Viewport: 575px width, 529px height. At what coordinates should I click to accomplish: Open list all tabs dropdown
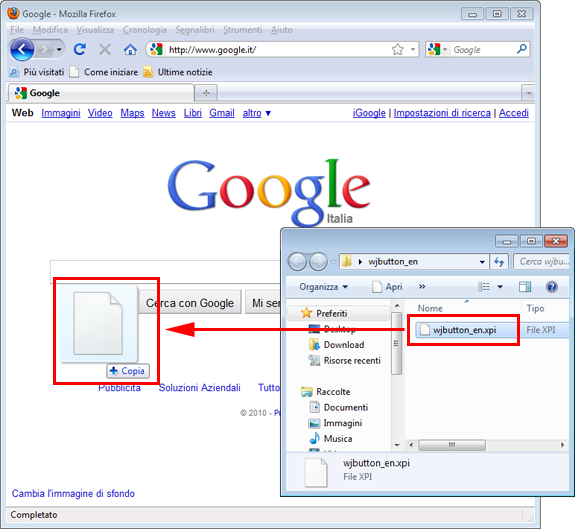528,93
